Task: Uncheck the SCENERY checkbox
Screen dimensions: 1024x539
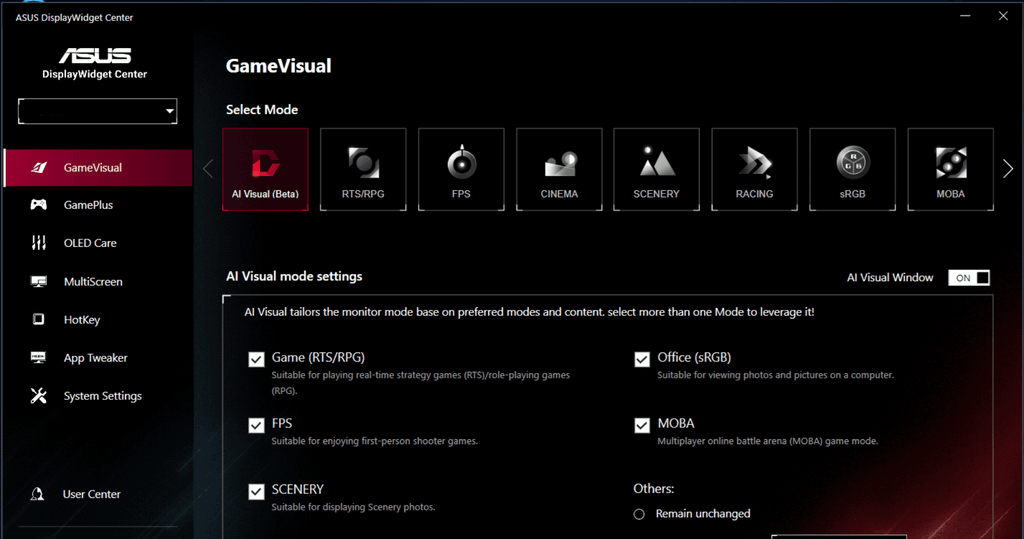Action: coord(256,491)
